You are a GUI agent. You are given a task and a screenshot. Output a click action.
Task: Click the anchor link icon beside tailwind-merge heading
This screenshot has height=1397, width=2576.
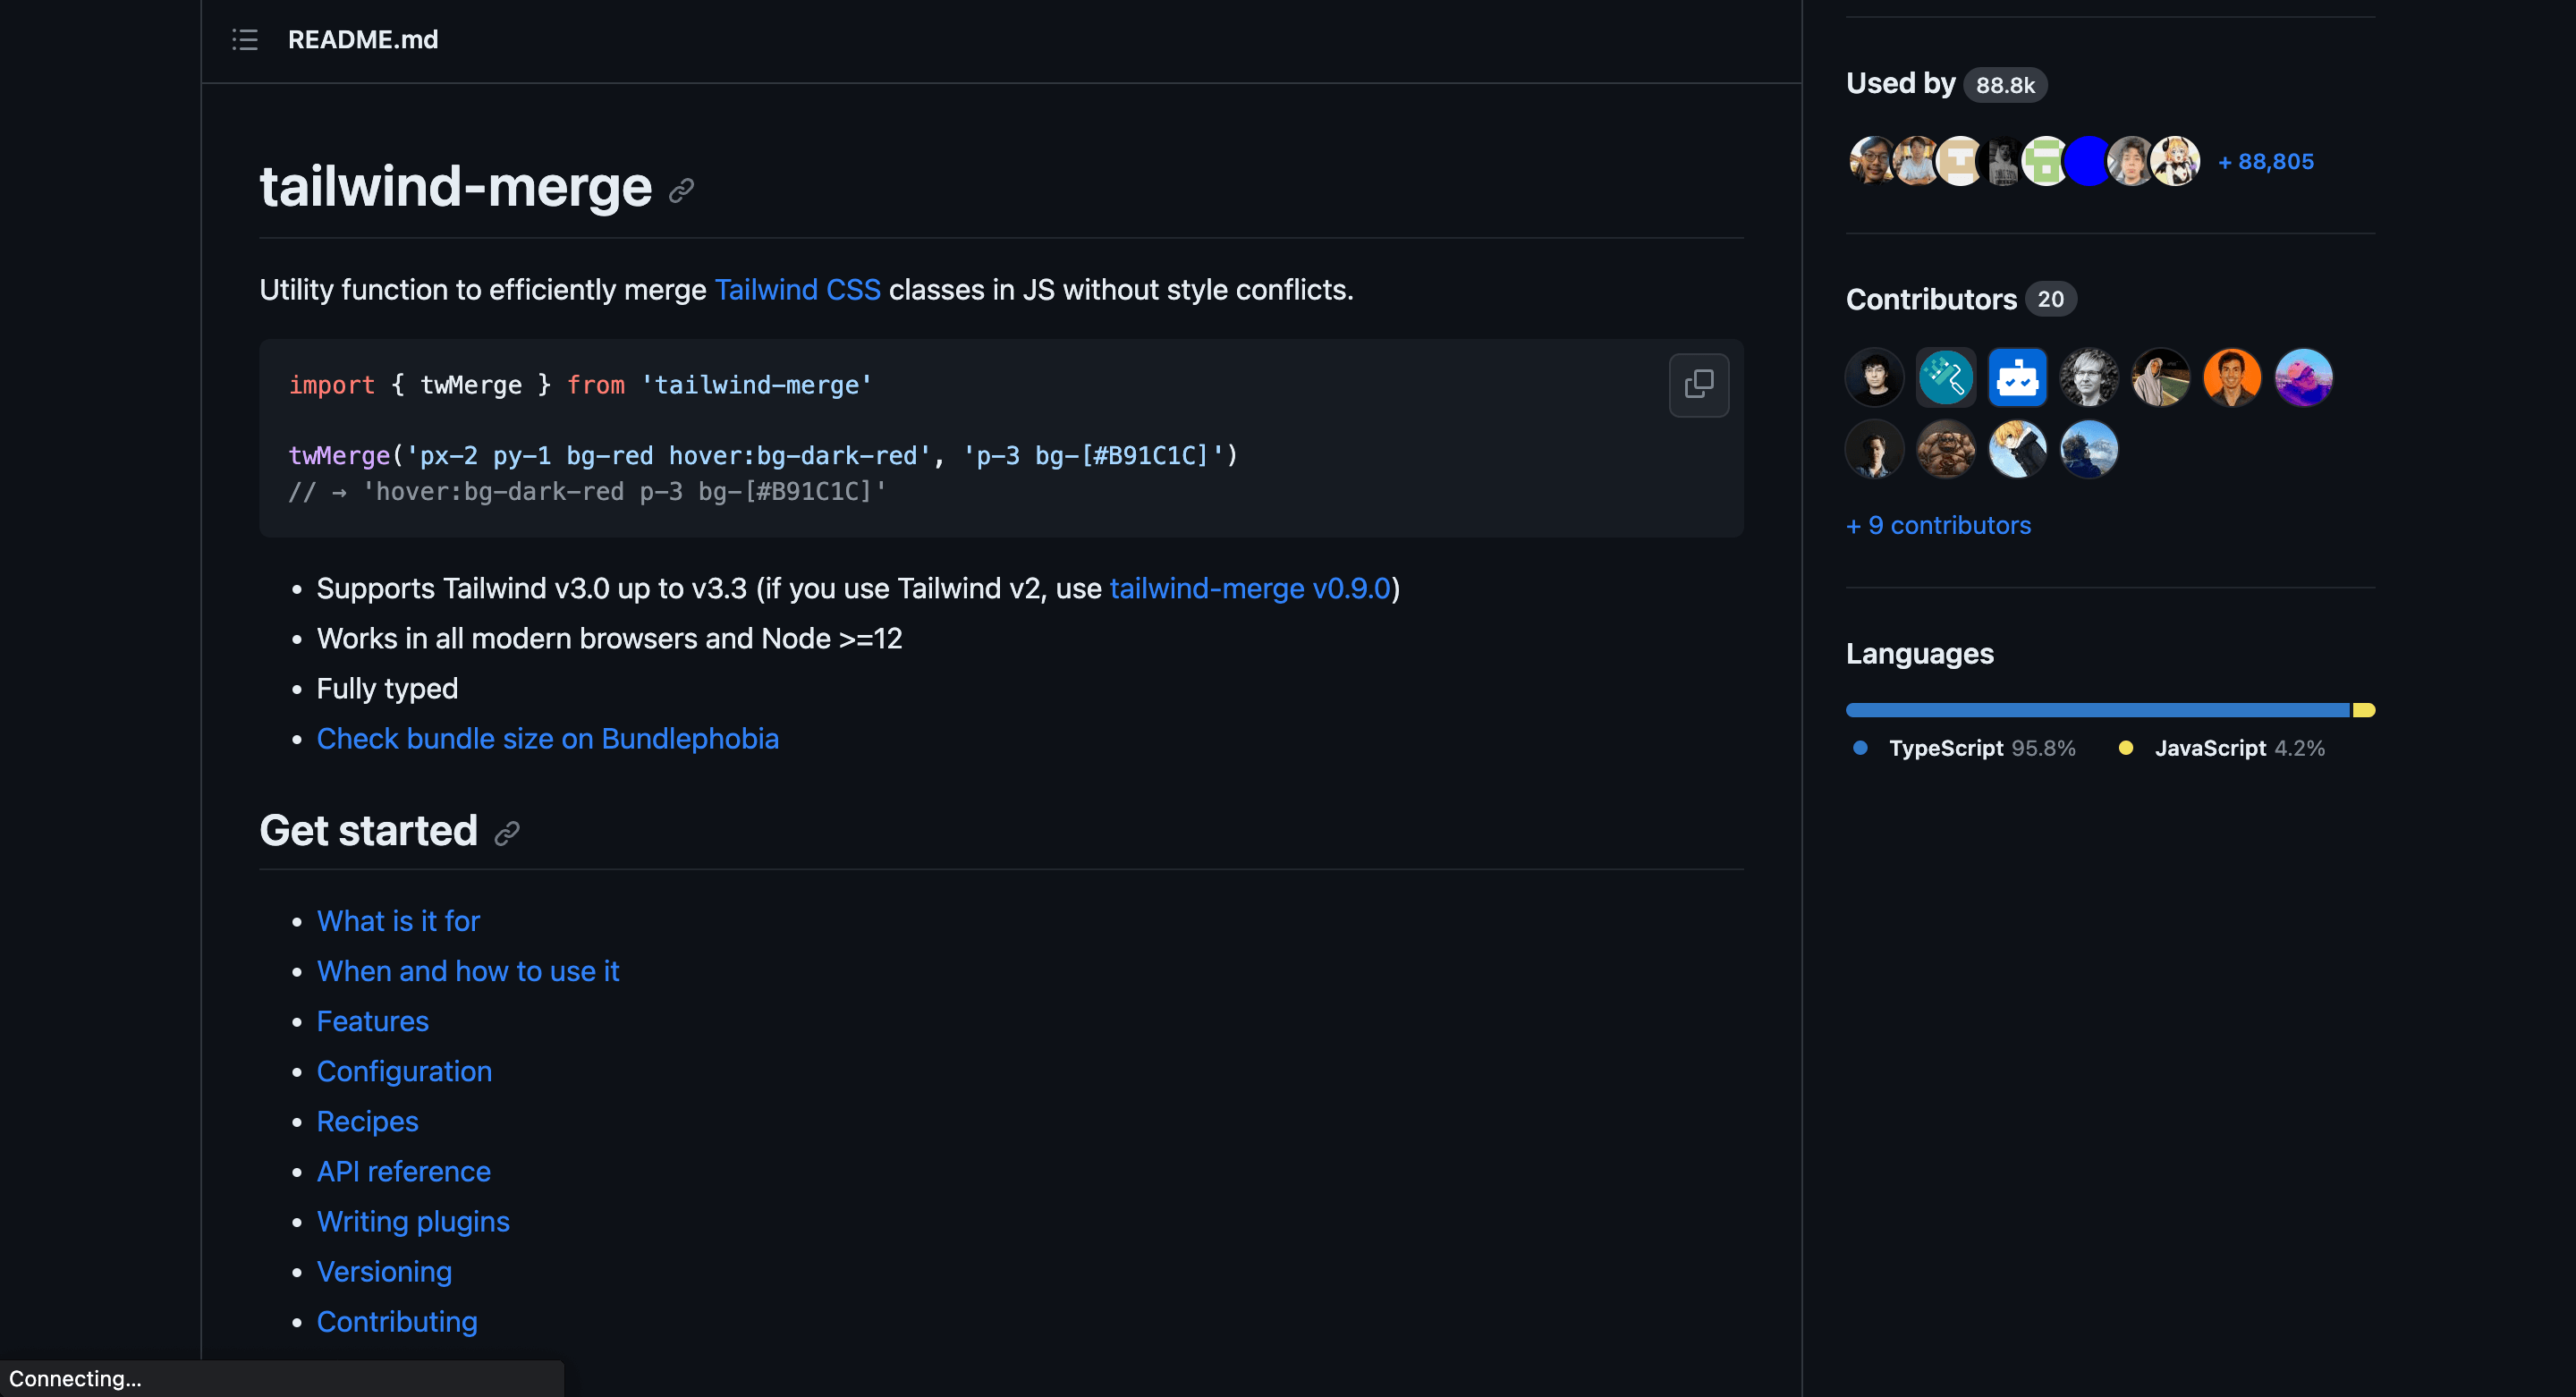(682, 190)
